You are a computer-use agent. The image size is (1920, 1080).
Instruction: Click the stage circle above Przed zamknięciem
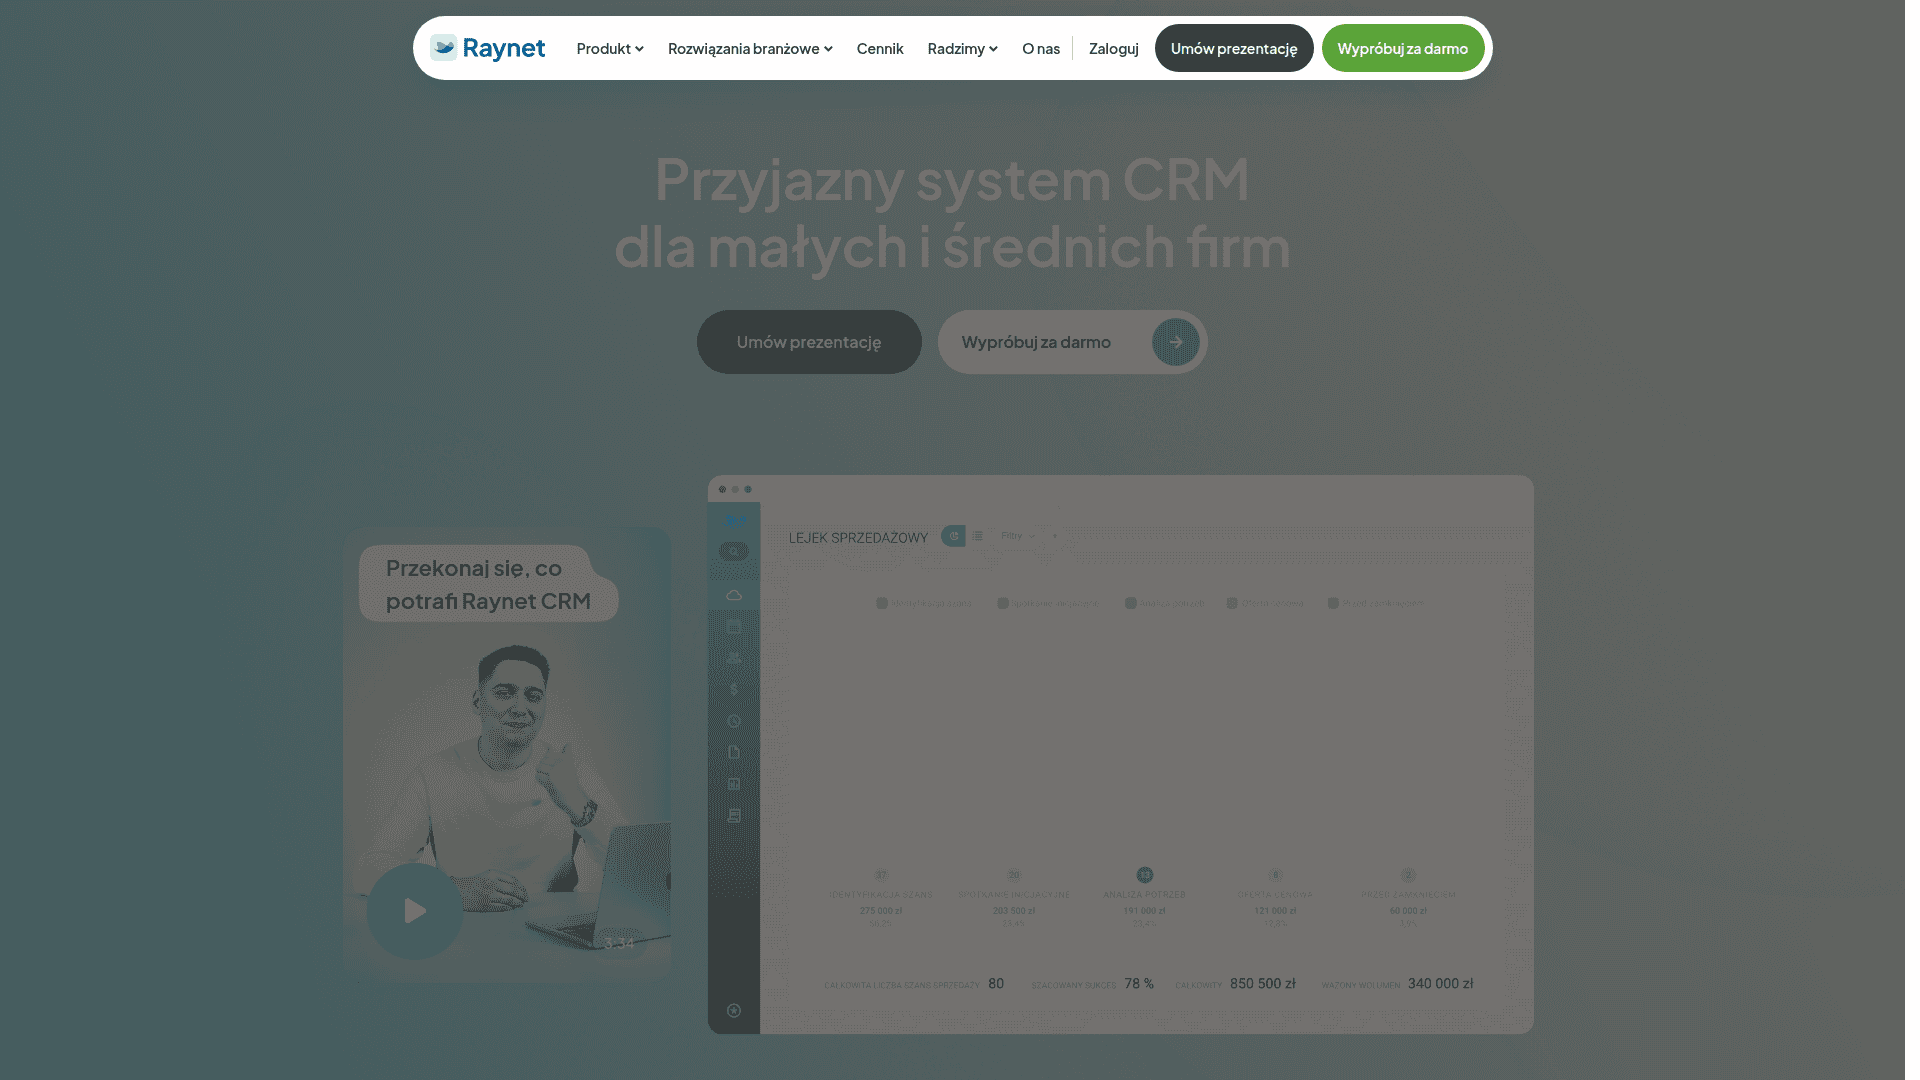[1408, 875]
